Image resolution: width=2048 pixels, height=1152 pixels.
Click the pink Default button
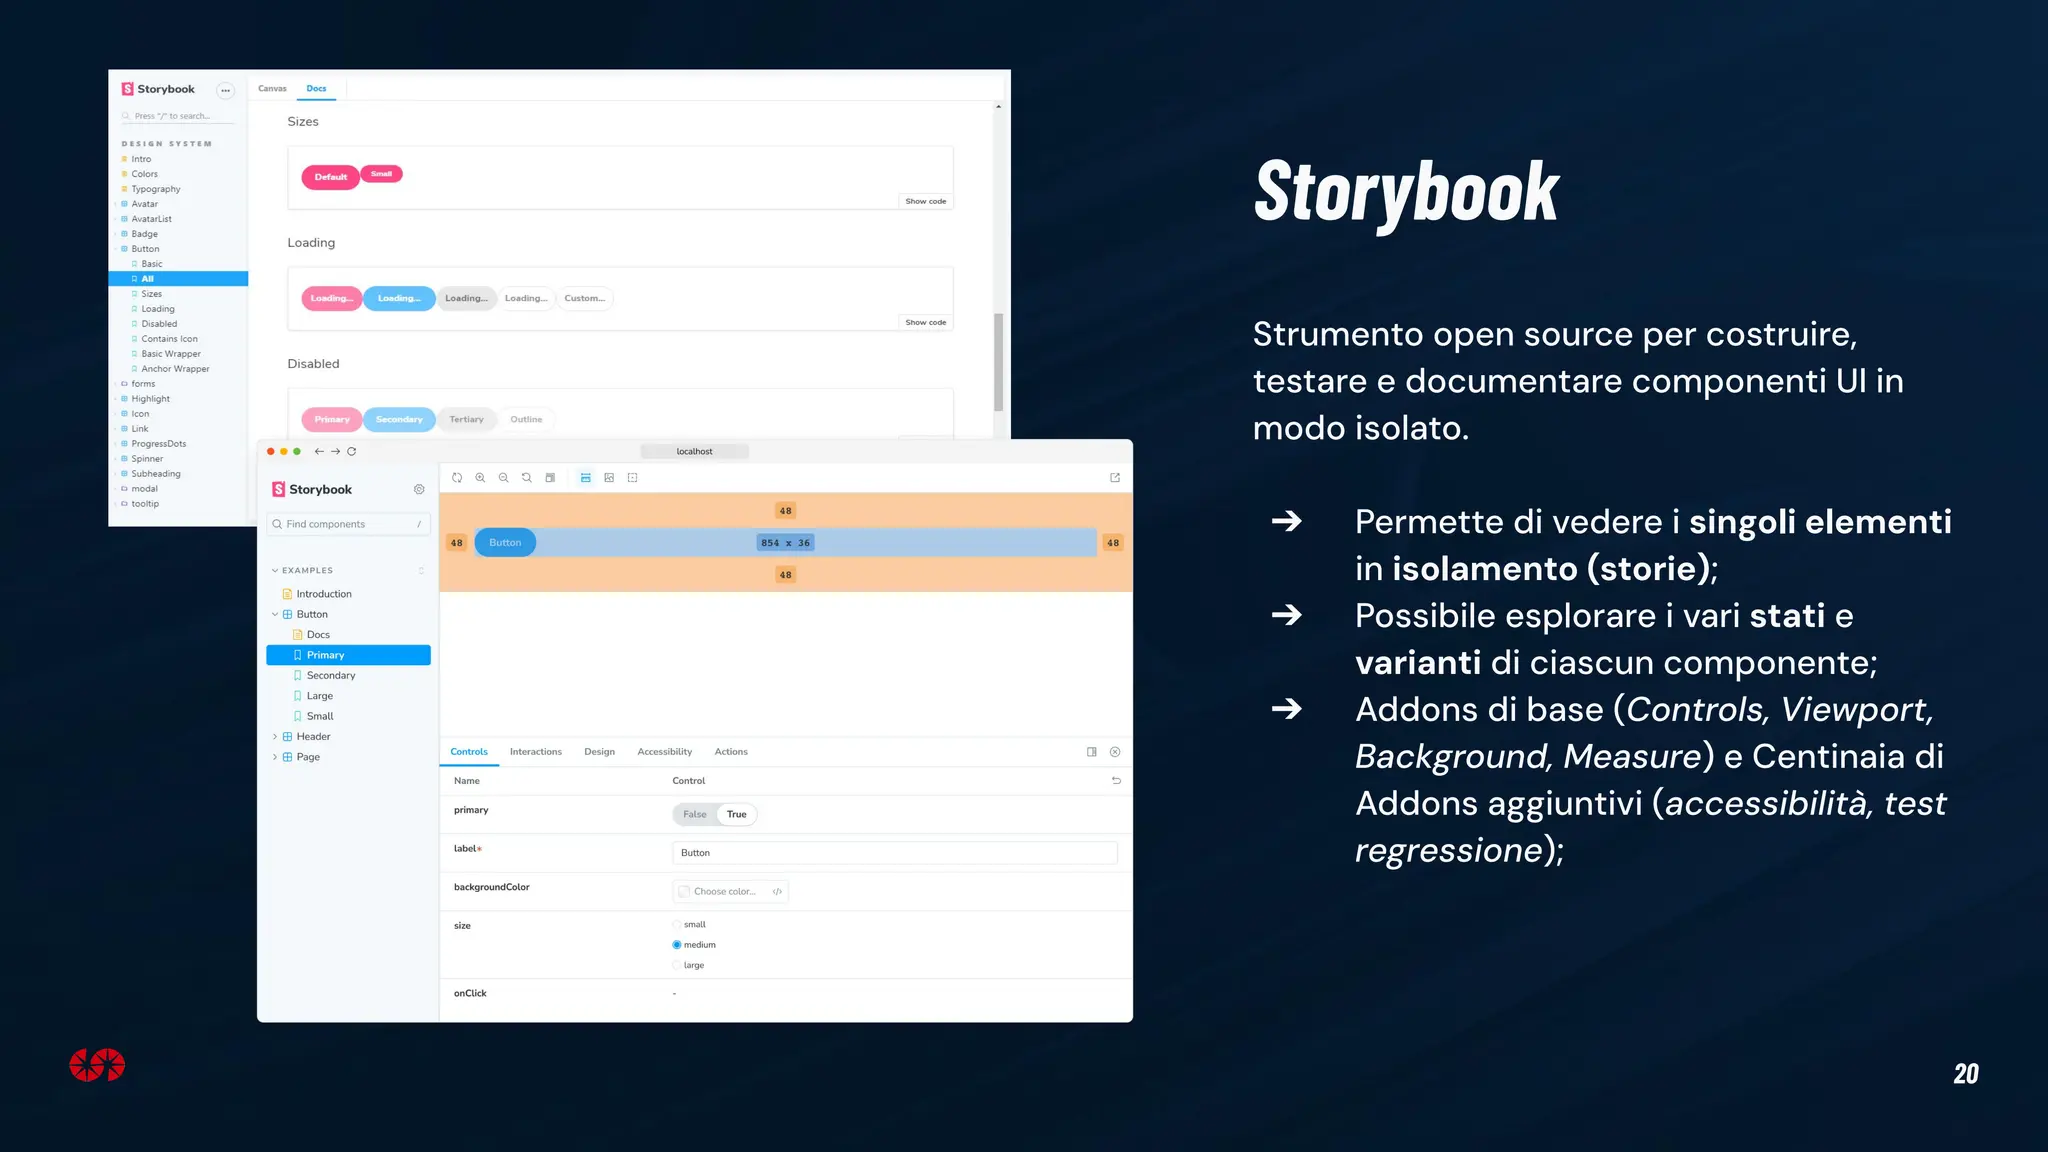331,177
